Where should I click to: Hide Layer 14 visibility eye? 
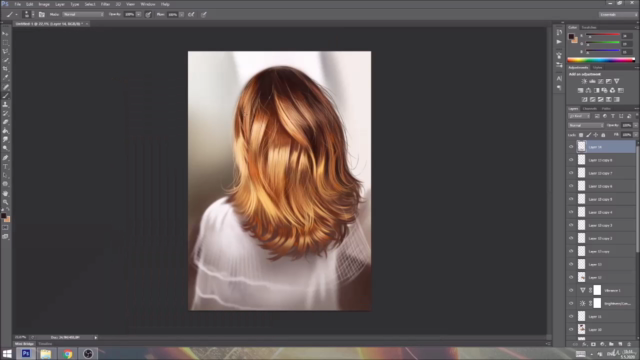coord(571,147)
